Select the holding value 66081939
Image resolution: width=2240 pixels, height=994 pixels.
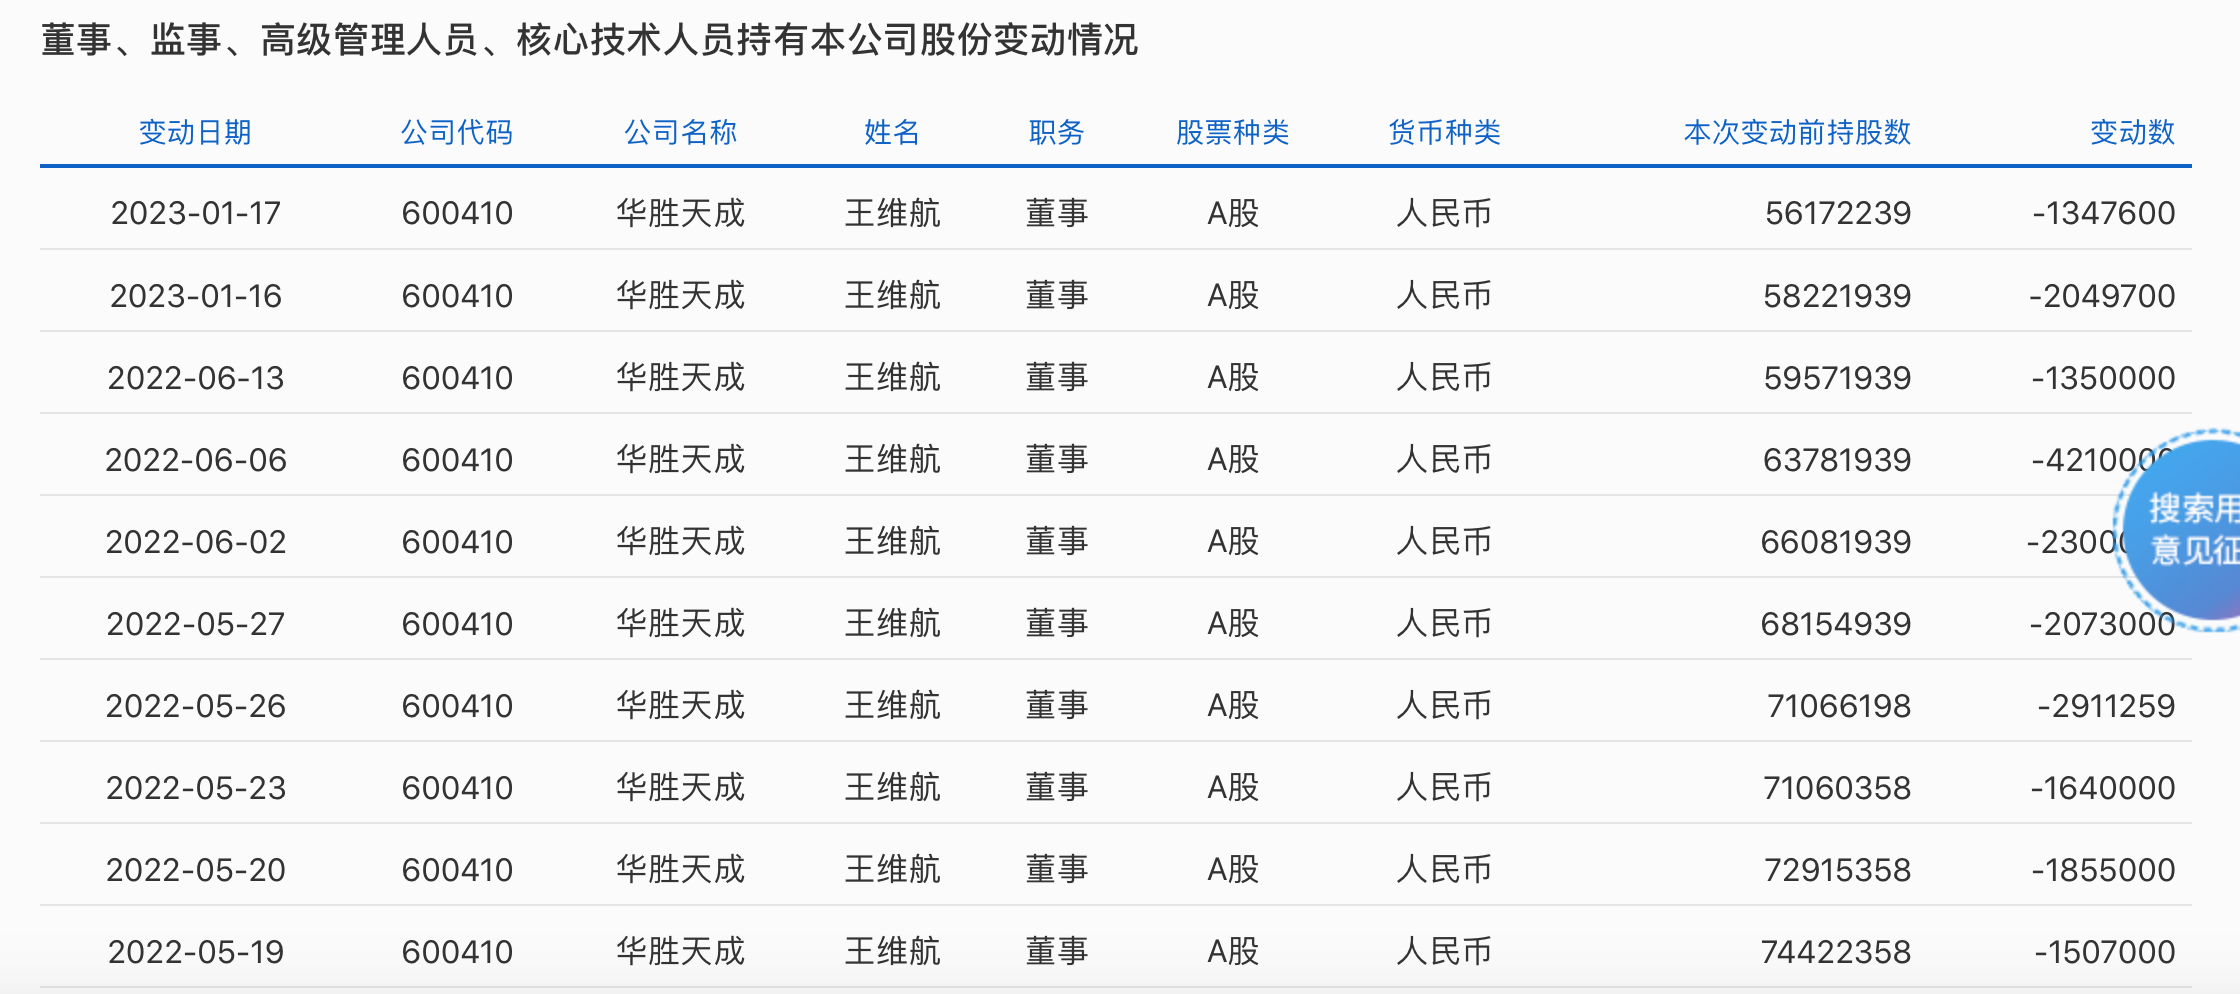[x=1836, y=542]
